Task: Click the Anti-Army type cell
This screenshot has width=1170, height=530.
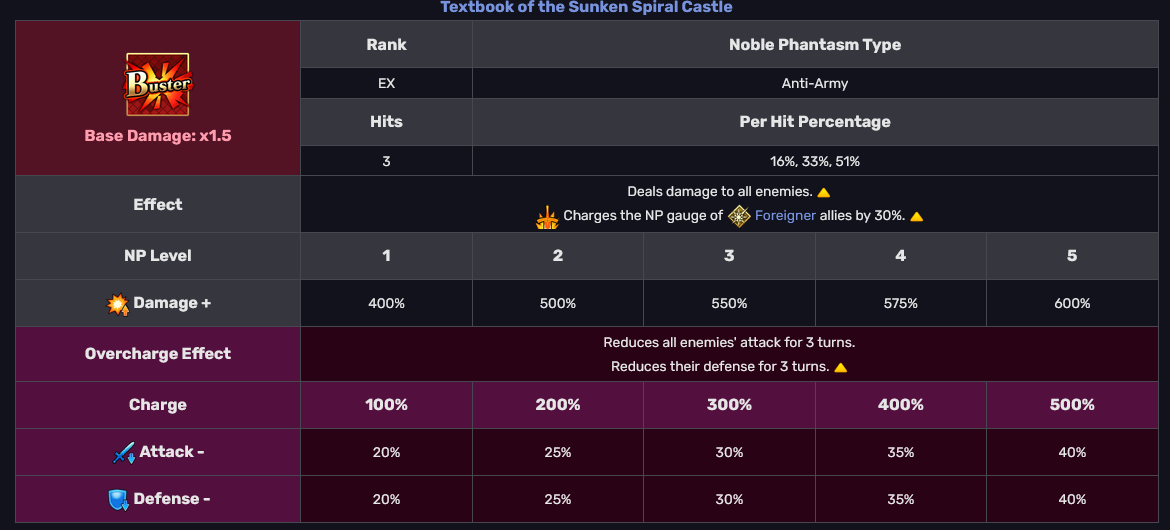Action: tap(815, 84)
